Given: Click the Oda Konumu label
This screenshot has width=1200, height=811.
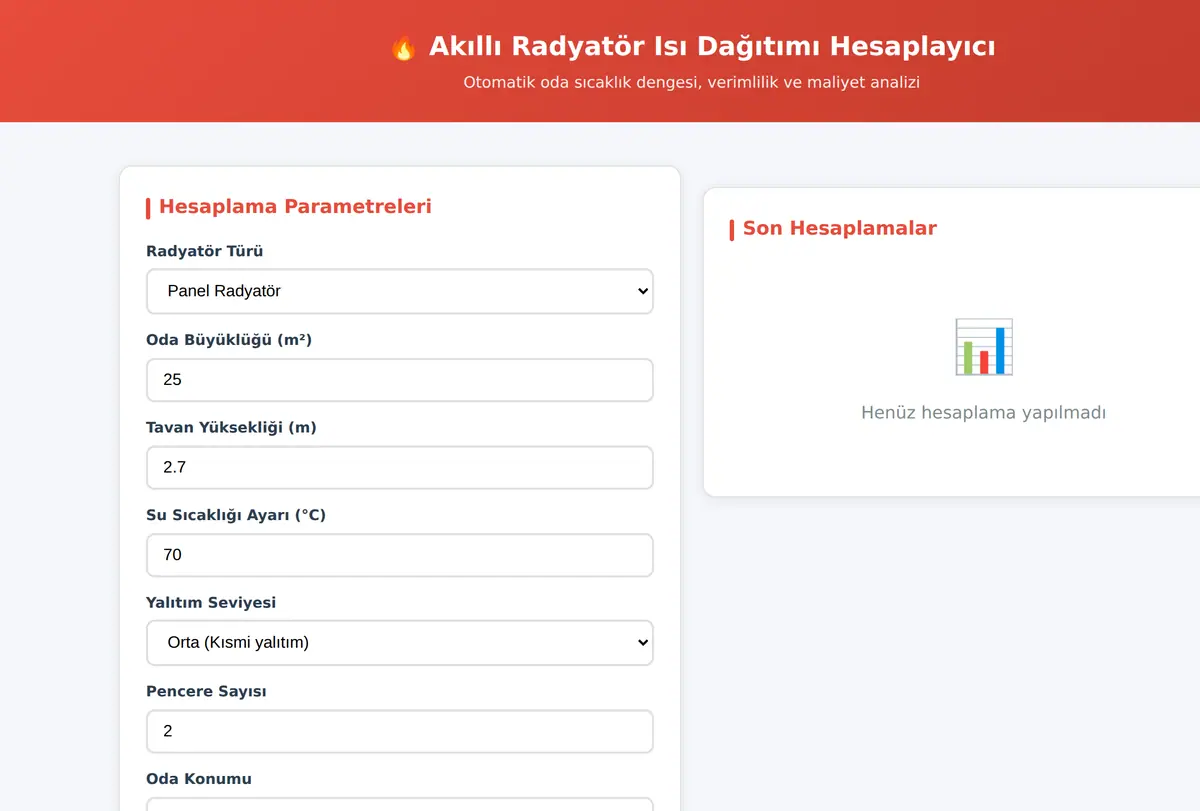Looking at the screenshot, I should coord(199,779).
